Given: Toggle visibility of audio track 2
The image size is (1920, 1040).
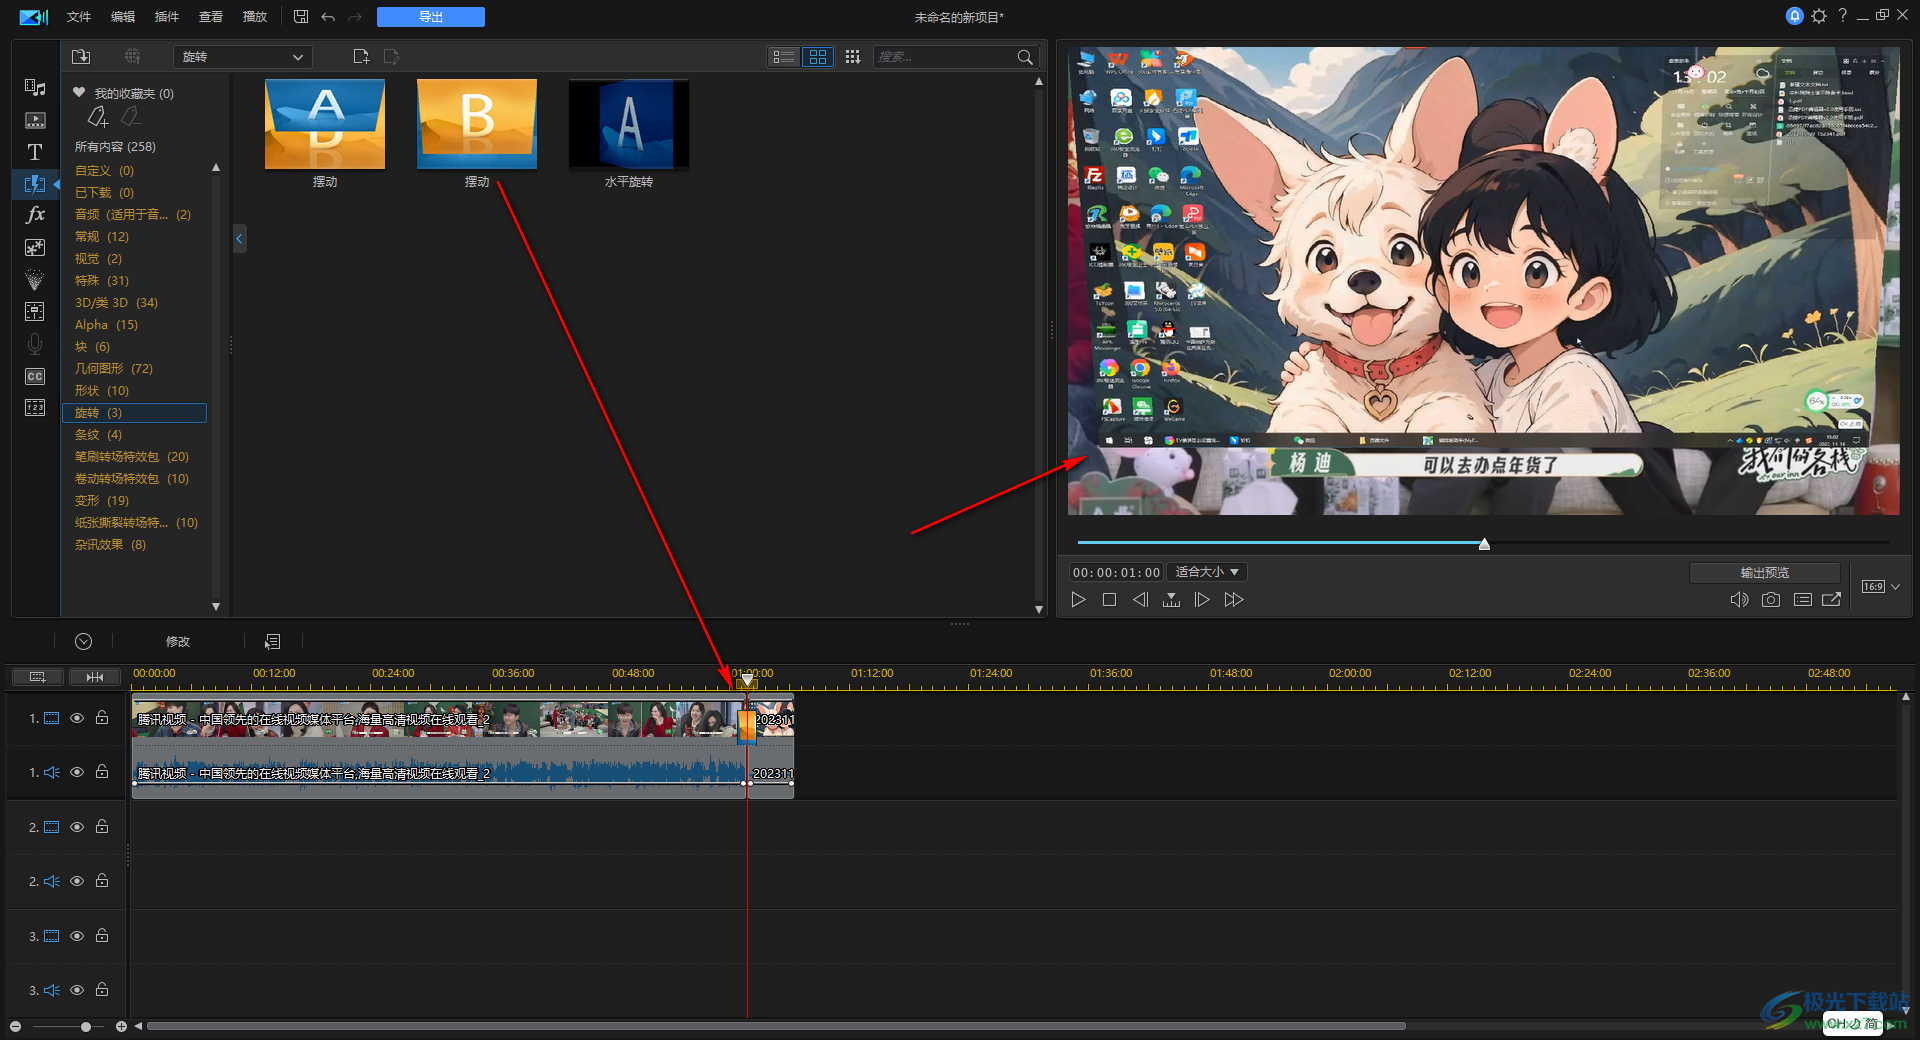Looking at the screenshot, I should click(77, 881).
